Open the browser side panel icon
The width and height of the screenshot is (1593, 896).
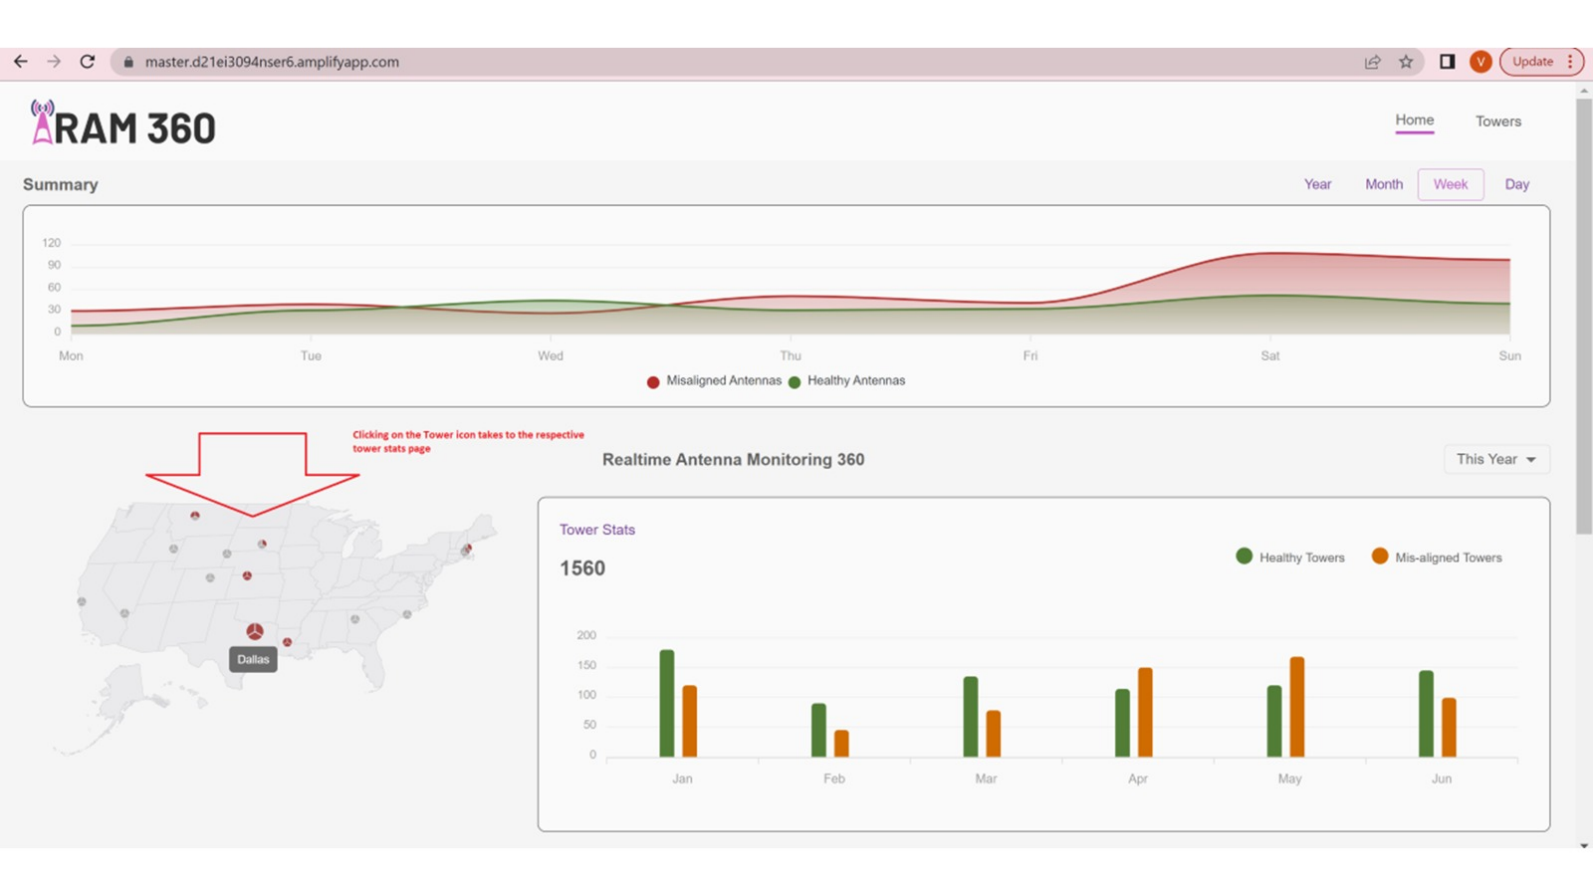1446,62
